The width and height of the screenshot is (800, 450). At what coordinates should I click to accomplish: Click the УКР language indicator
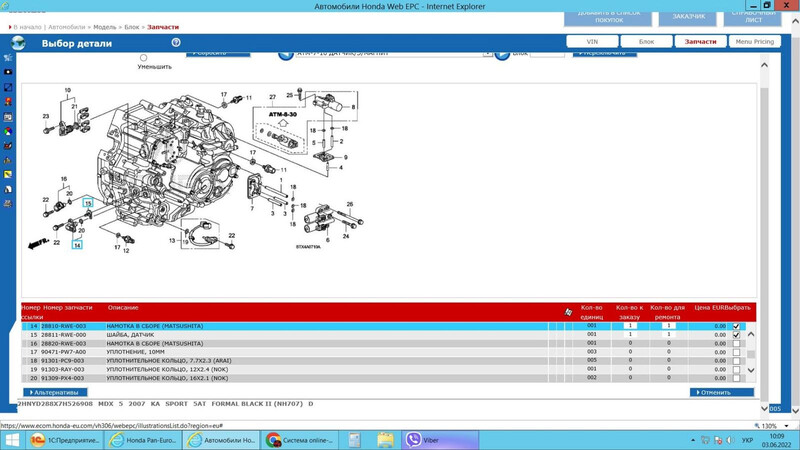click(x=747, y=440)
